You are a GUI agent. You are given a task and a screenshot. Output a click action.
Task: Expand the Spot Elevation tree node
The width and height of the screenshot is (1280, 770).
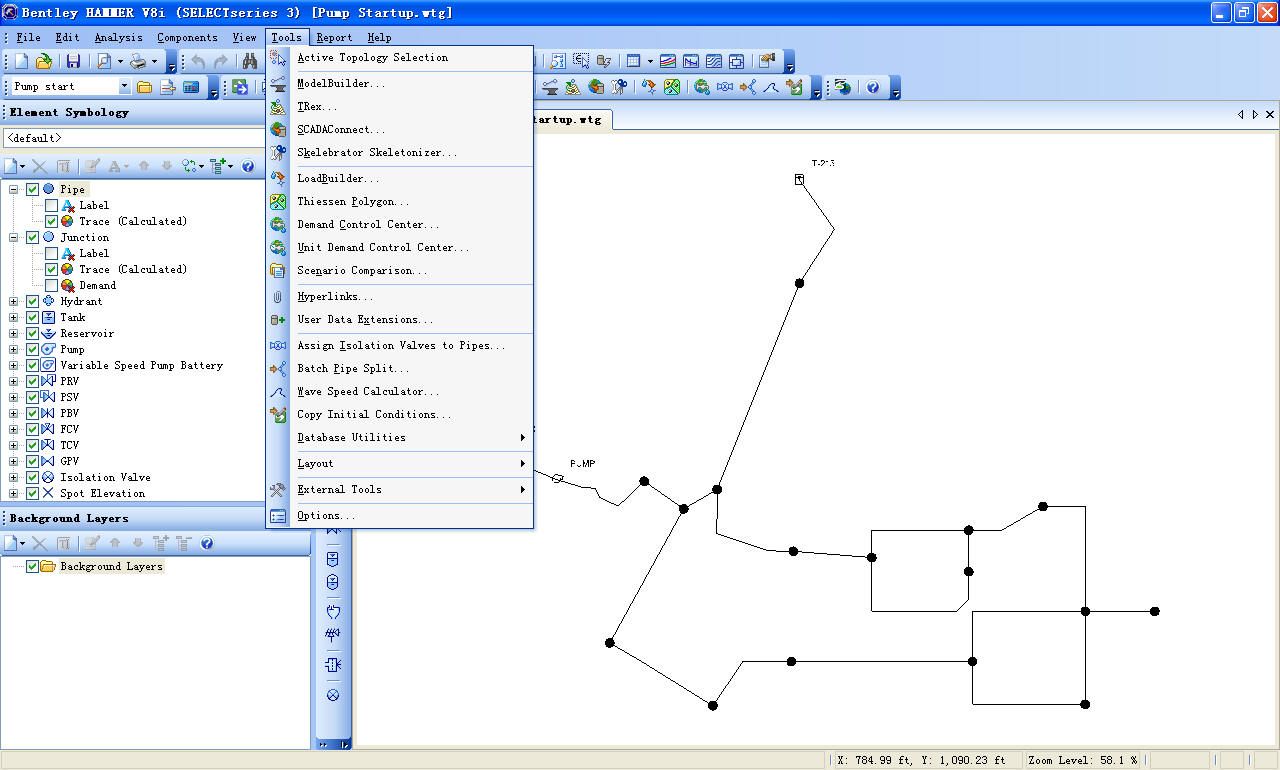(14, 493)
